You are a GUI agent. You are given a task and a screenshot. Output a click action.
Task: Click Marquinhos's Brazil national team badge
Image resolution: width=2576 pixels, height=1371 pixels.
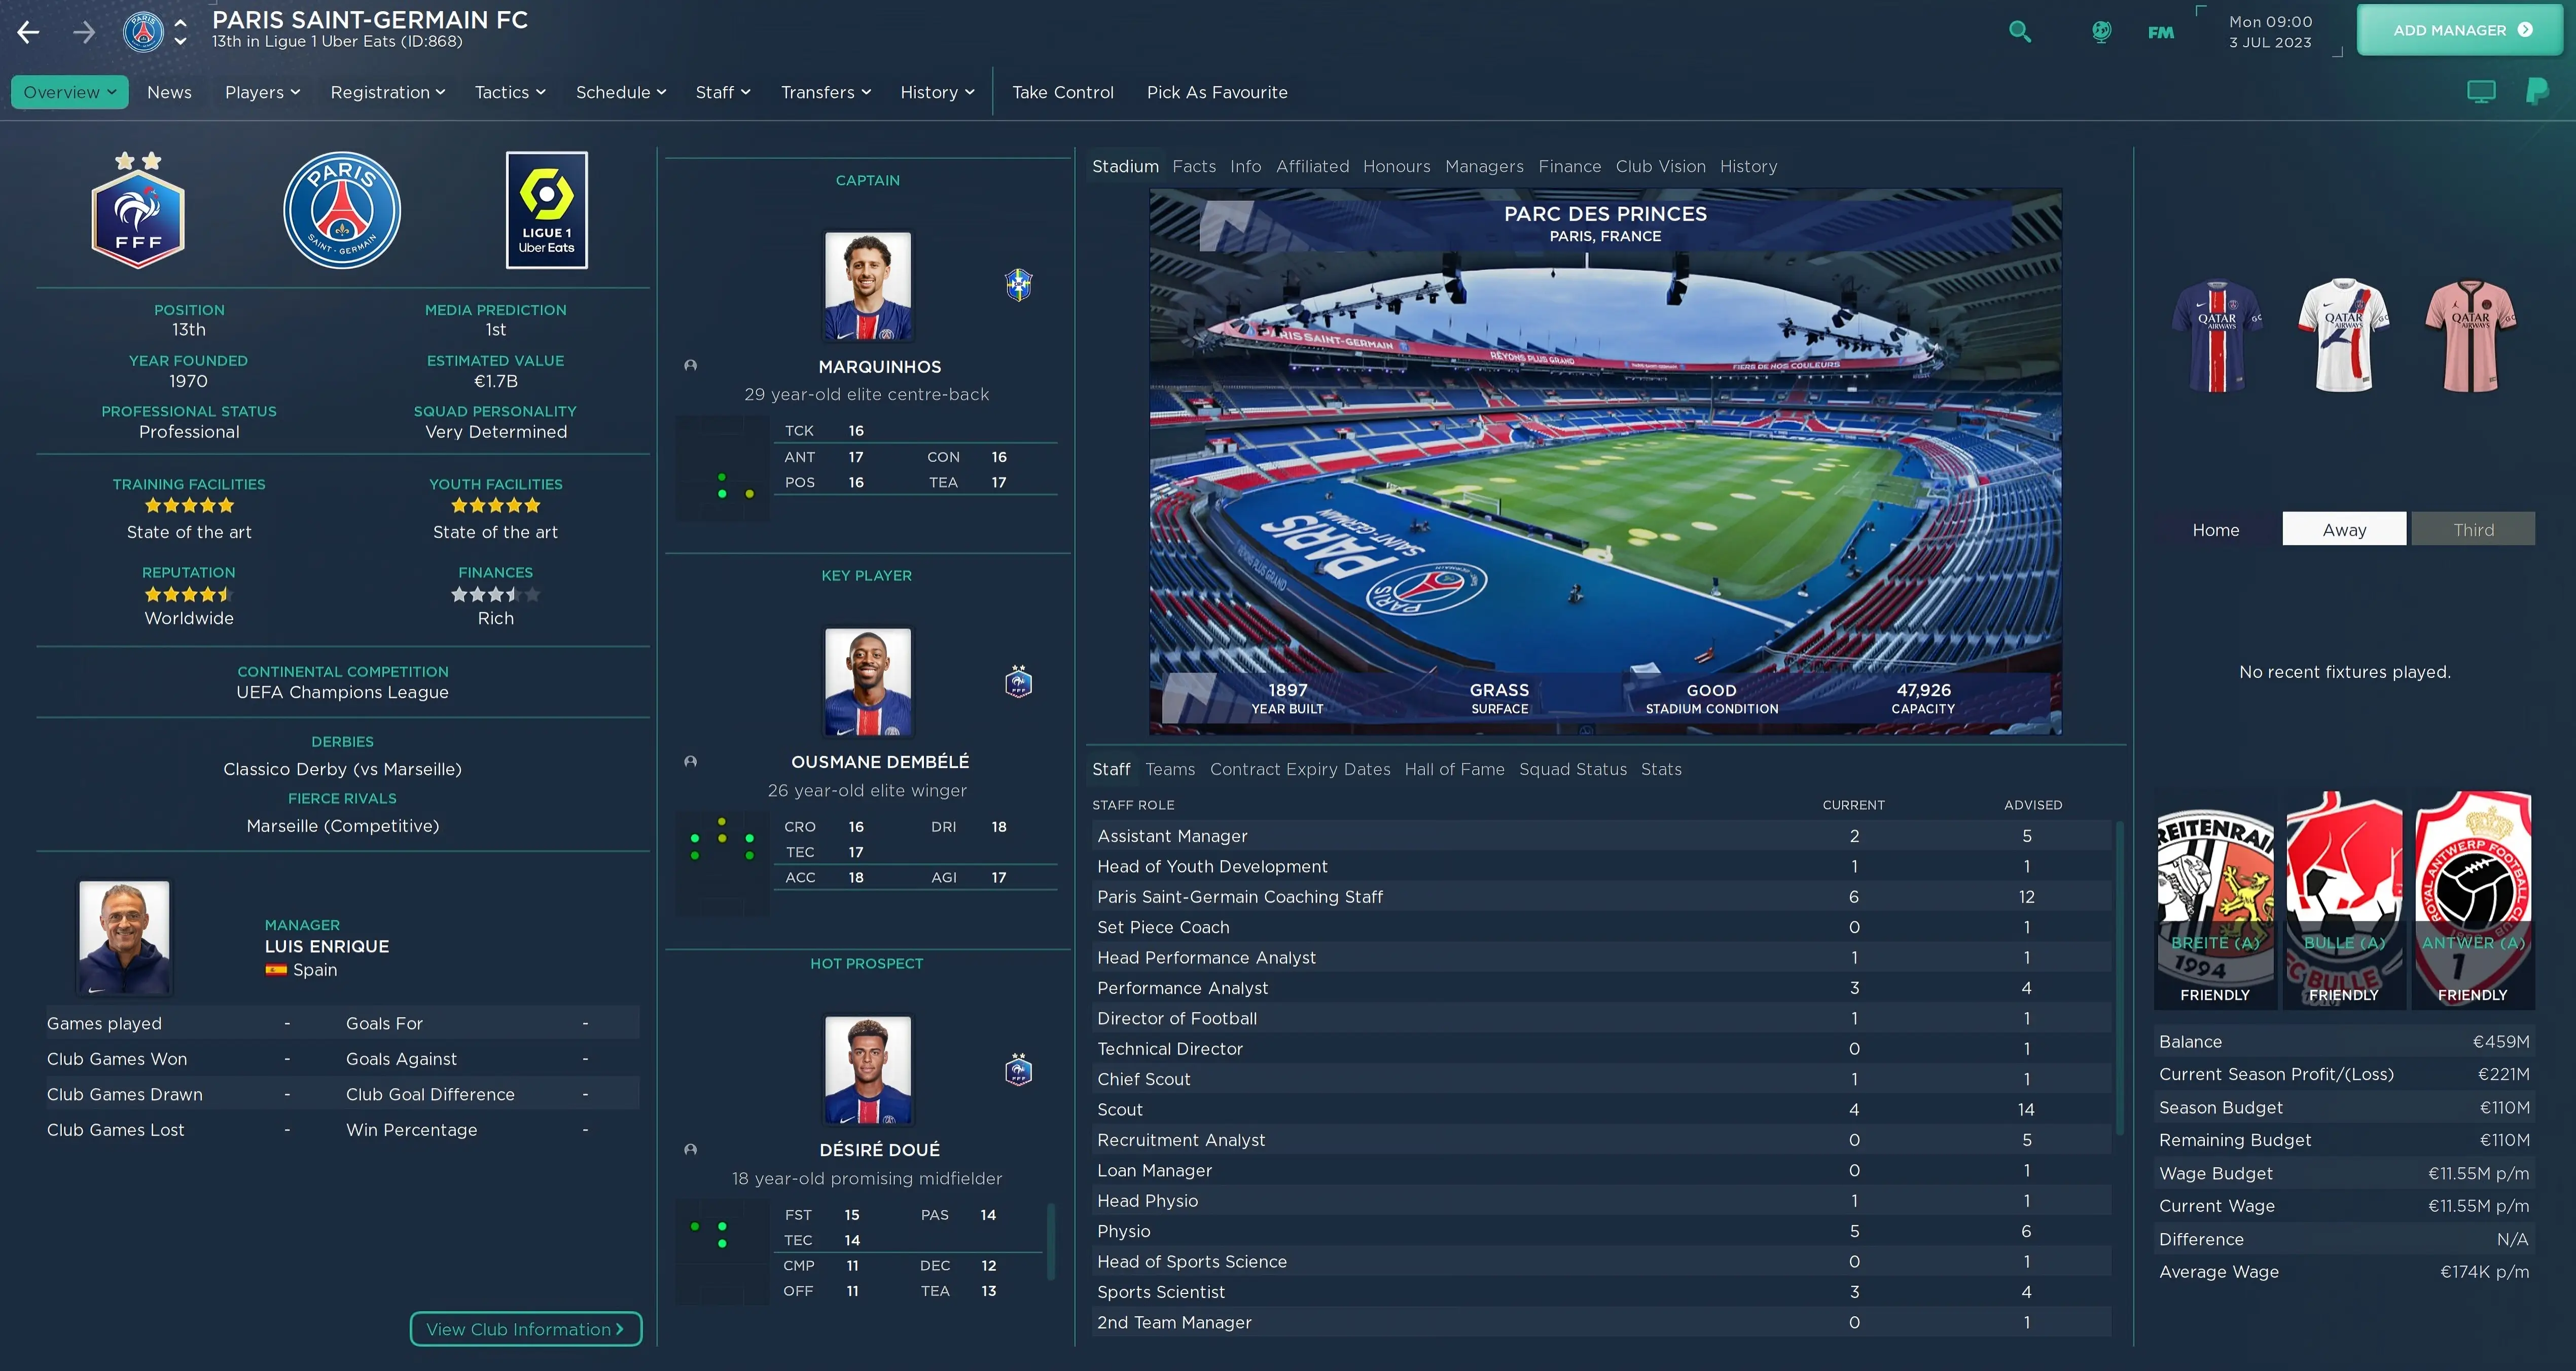1018,285
